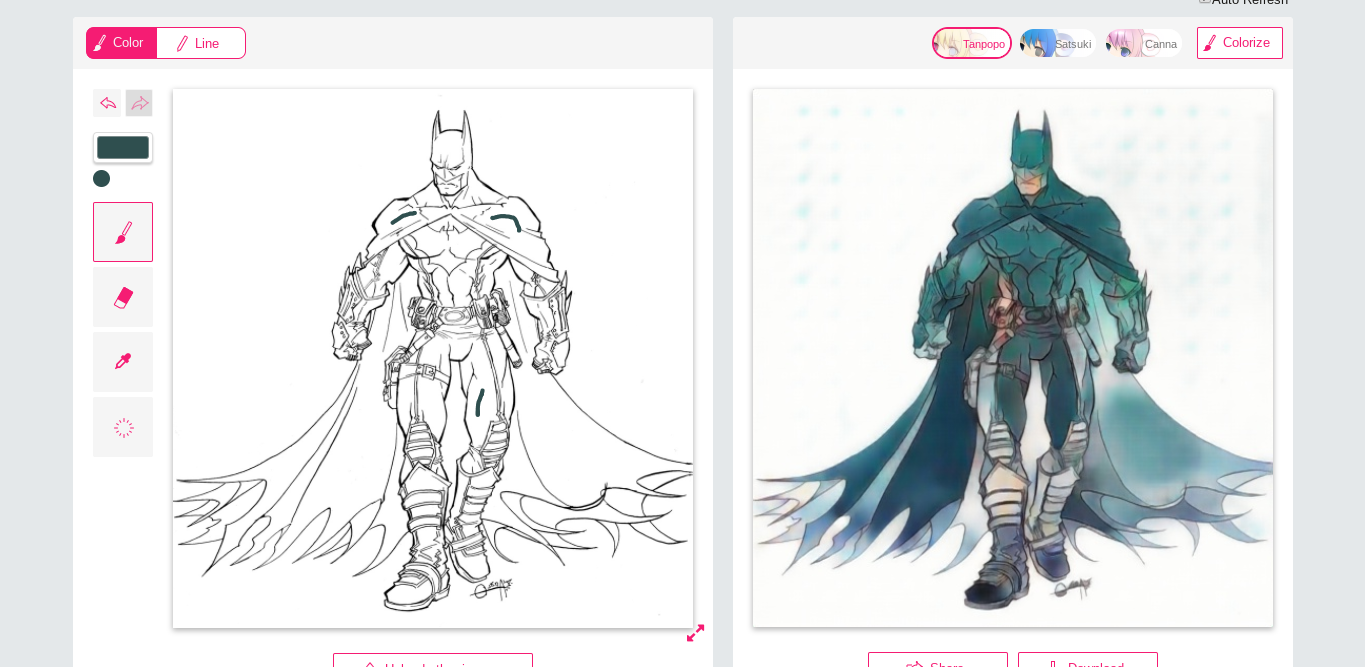Viewport: 1365px width, 667px height.
Task: Select the paintbrush tool
Action: tap(123, 232)
